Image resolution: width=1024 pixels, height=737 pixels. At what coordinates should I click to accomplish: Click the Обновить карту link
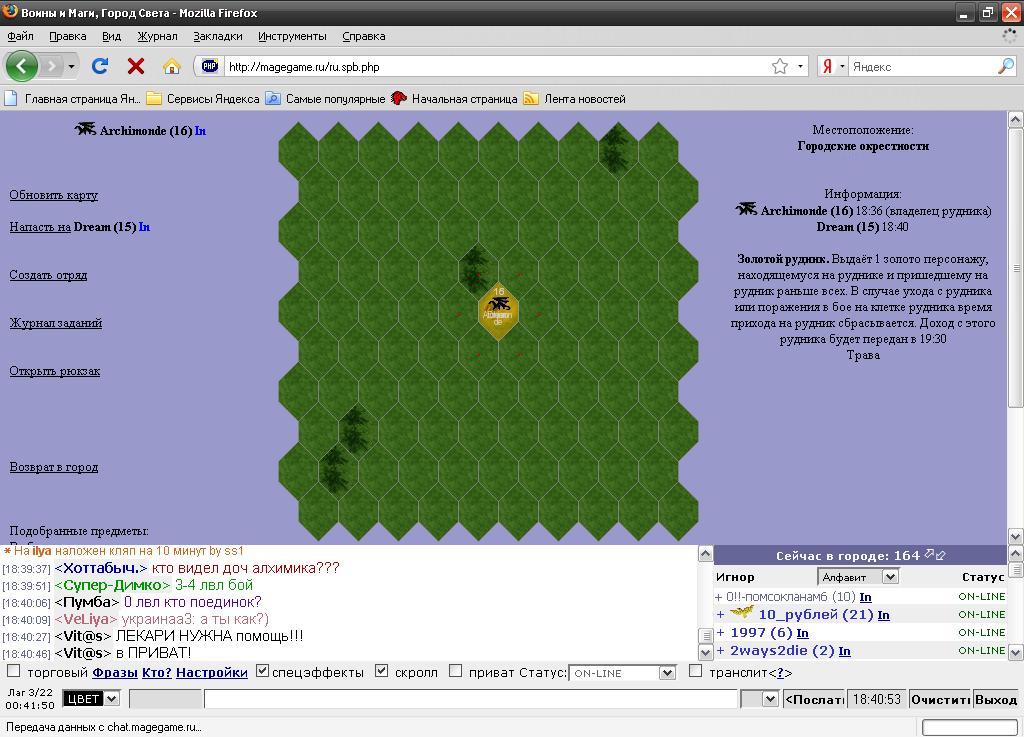click(54, 195)
